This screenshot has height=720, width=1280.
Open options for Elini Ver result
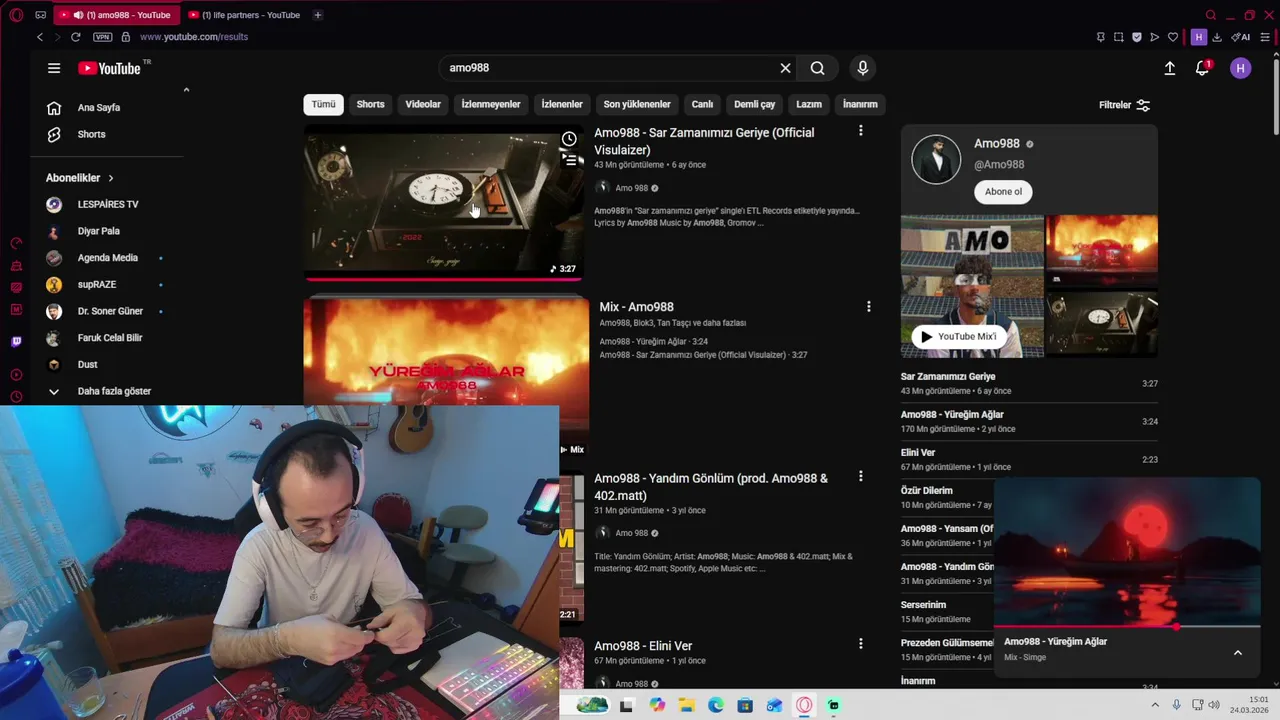pos(860,644)
